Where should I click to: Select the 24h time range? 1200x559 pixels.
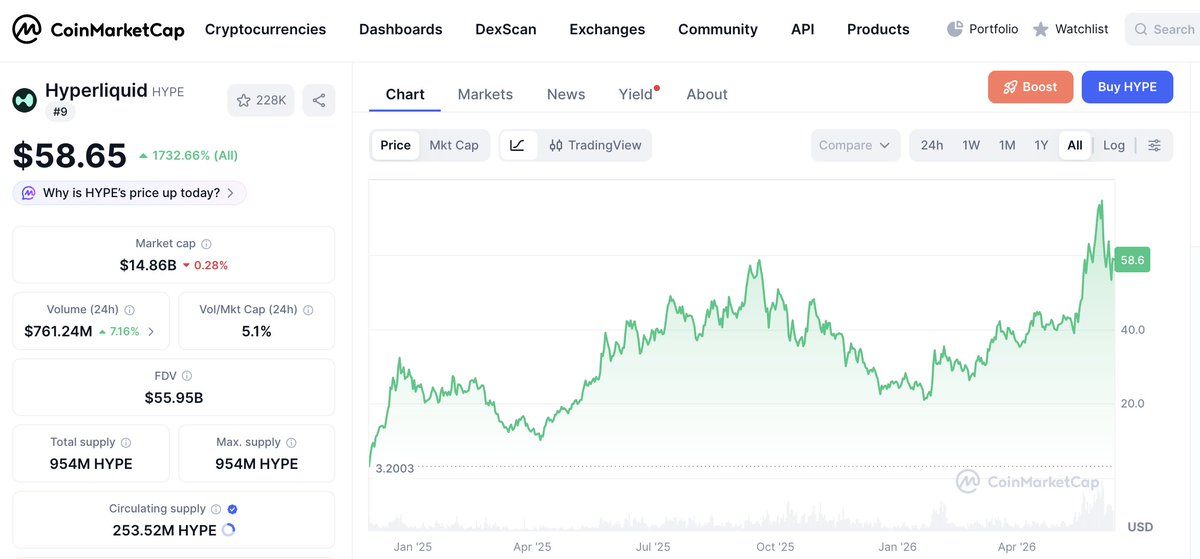point(932,145)
